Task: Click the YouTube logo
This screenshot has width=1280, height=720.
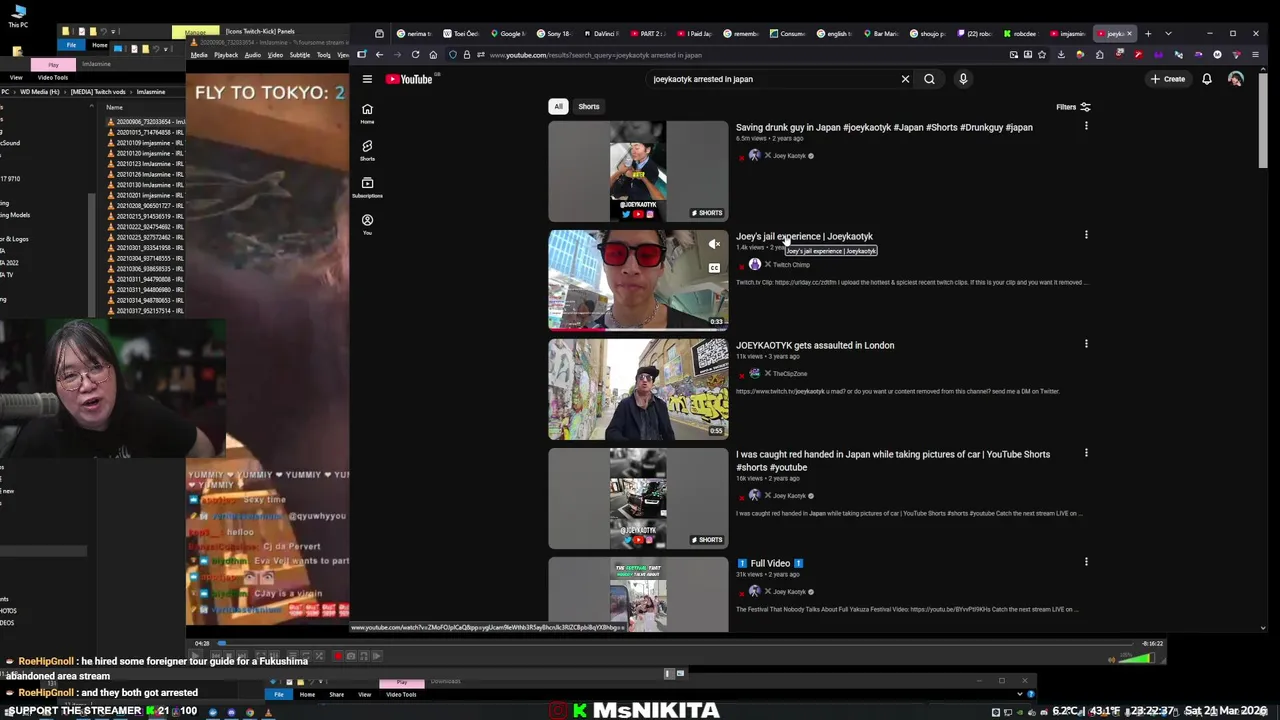Action: (409, 79)
